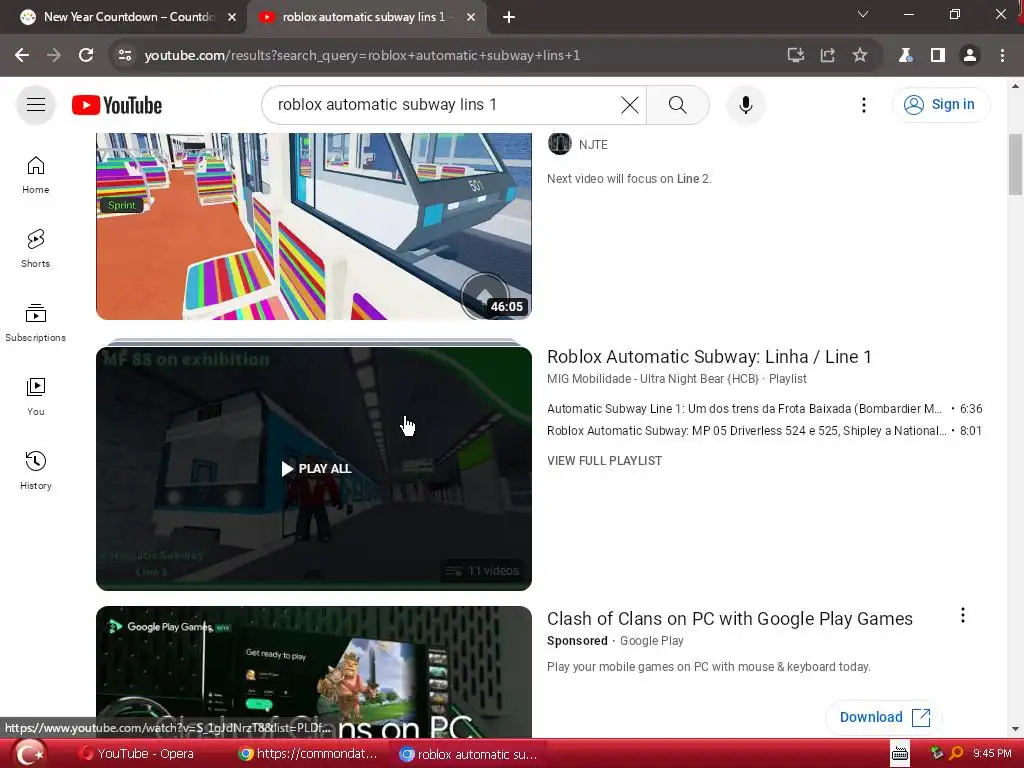This screenshot has height=768, width=1024.
Task: Open playlist video MP 05 Driverless 524 e 525
Action: [x=746, y=430]
